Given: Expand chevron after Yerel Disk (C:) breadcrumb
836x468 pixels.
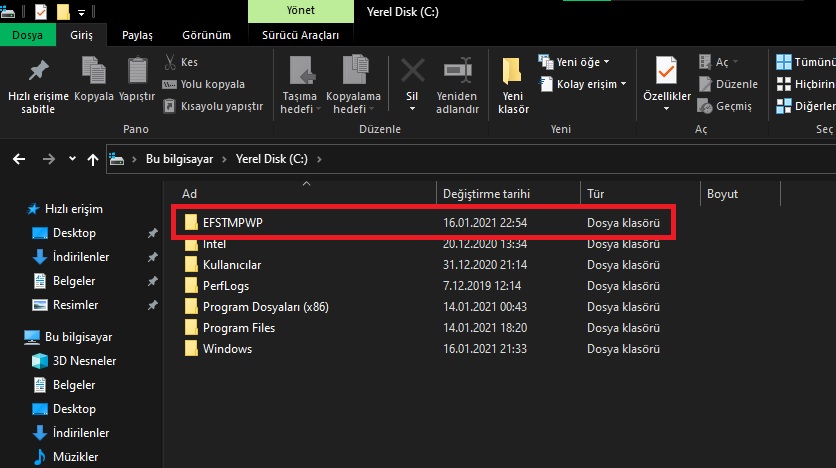Looking at the screenshot, I should (x=319, y=159).
